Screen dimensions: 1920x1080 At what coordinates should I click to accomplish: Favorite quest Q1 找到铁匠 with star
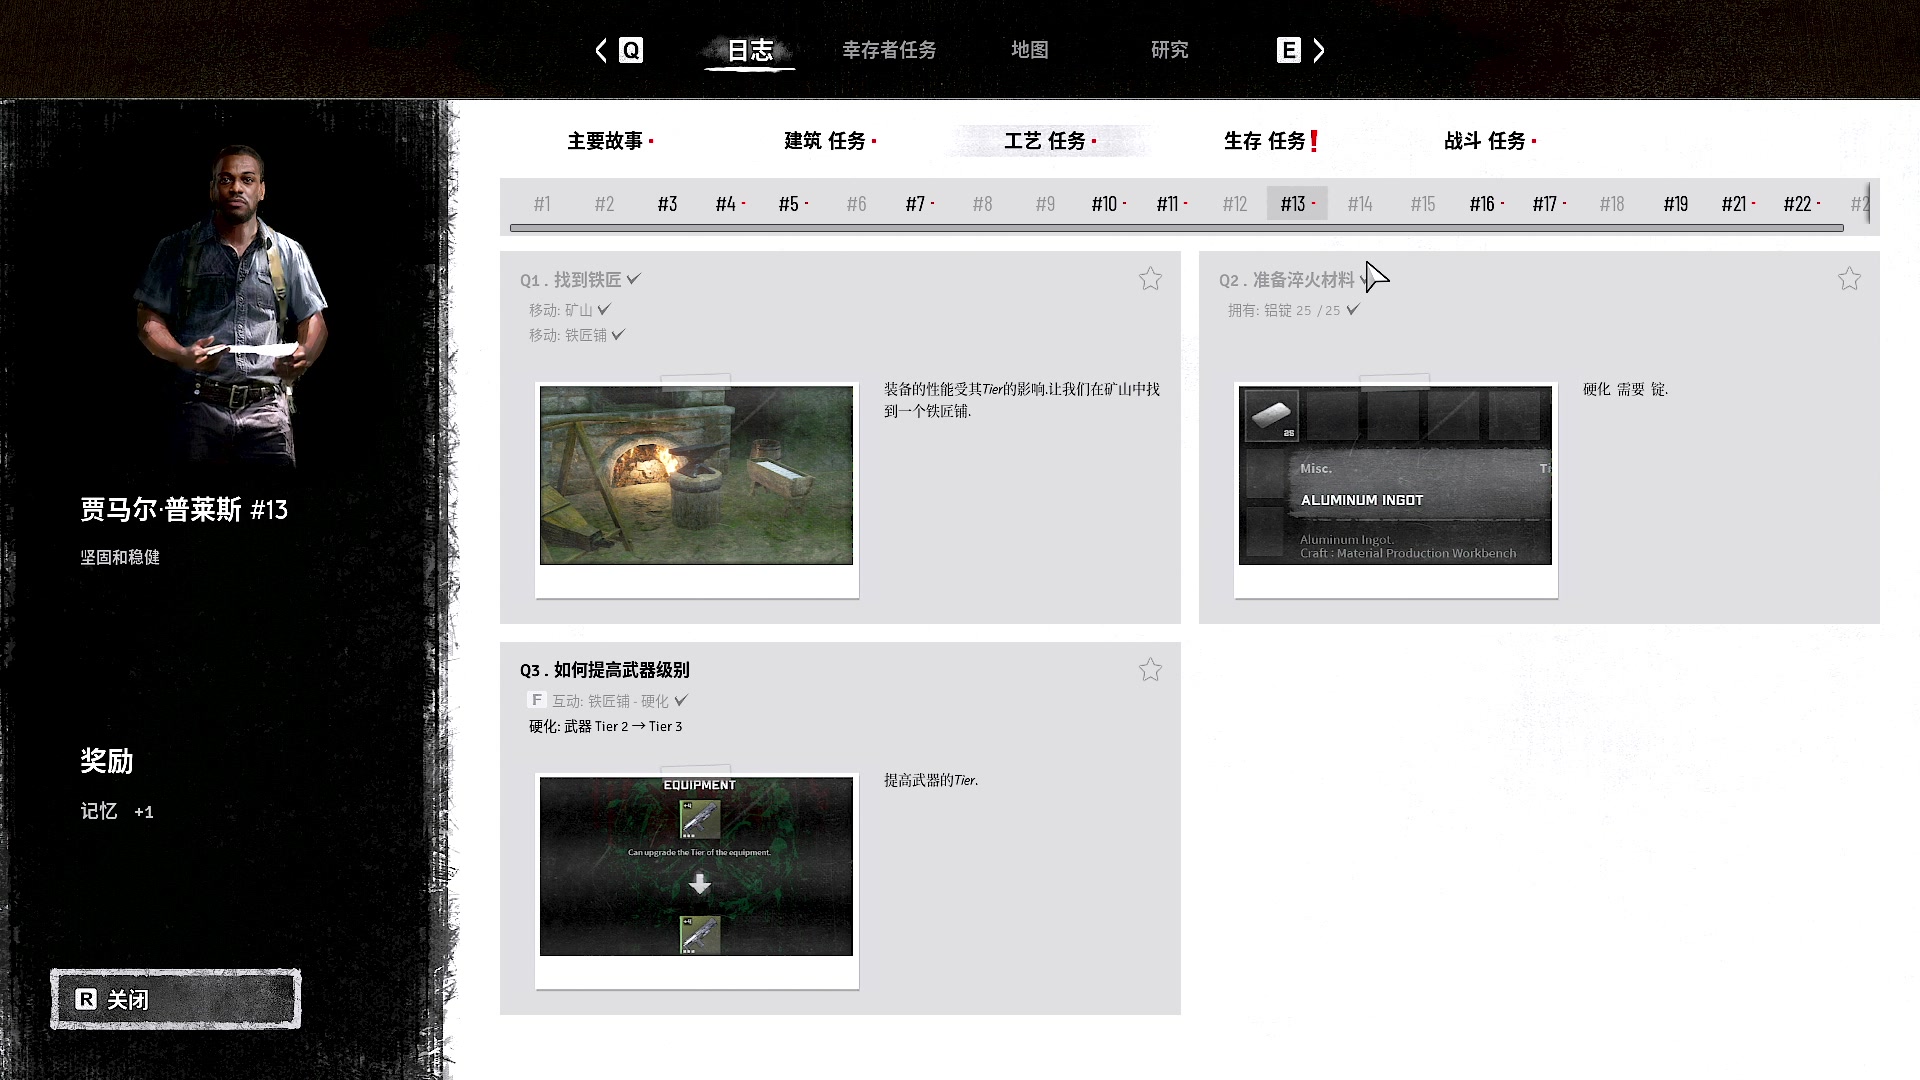(1150, 279)
